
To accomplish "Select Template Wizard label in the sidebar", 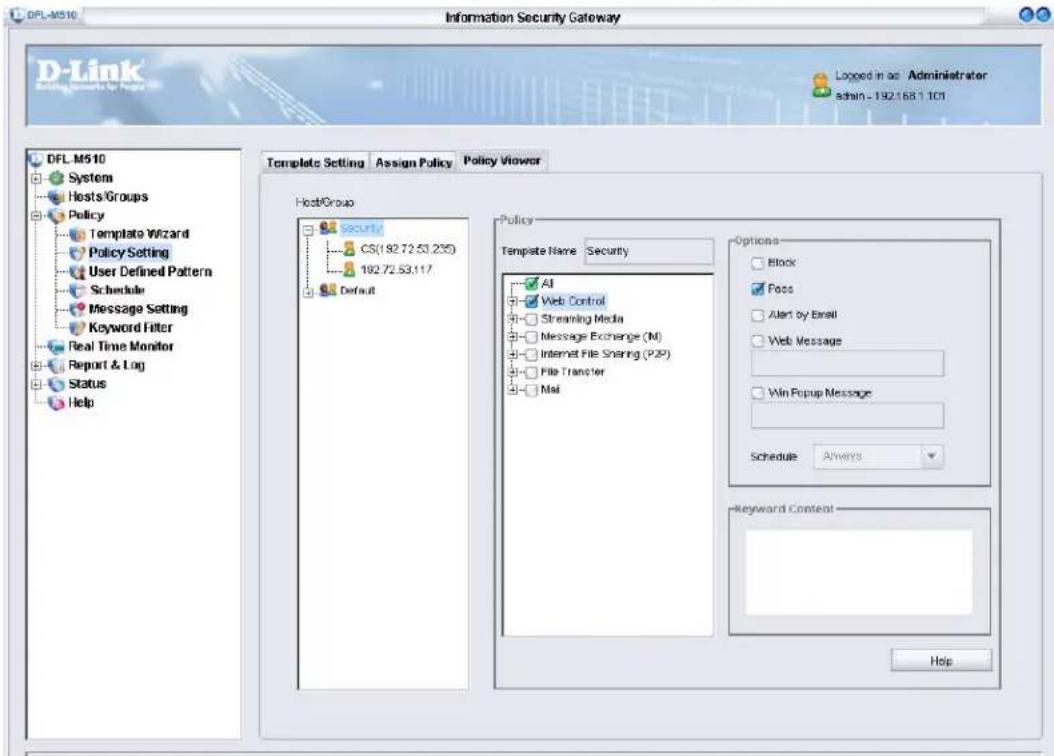I will click(139, 234).
